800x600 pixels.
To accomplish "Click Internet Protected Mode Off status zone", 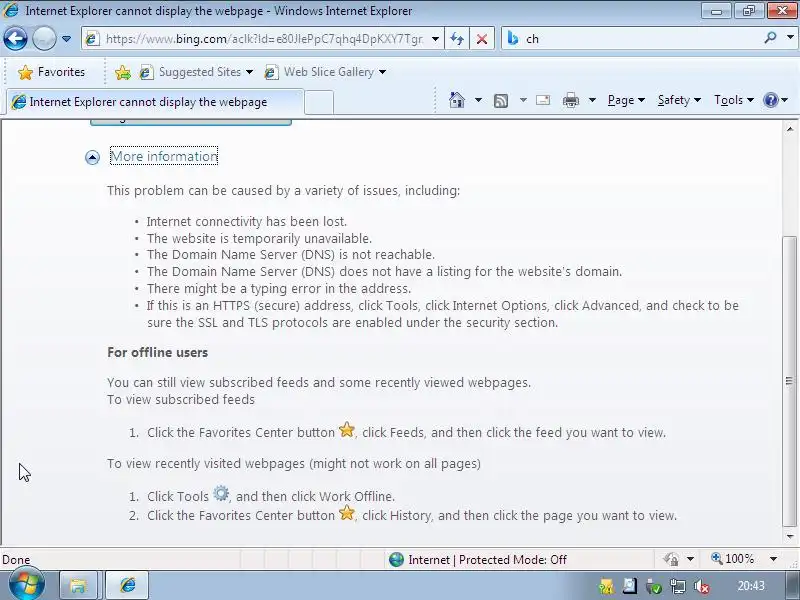I will (x=477, y=560).
